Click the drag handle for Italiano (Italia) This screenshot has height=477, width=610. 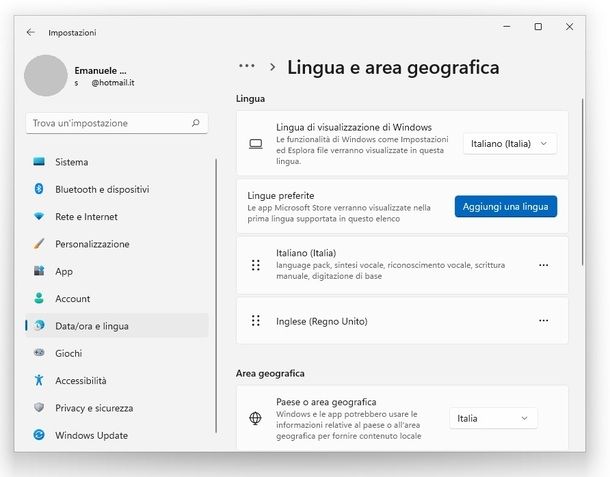pyautogui.click(x=256, y=265)
